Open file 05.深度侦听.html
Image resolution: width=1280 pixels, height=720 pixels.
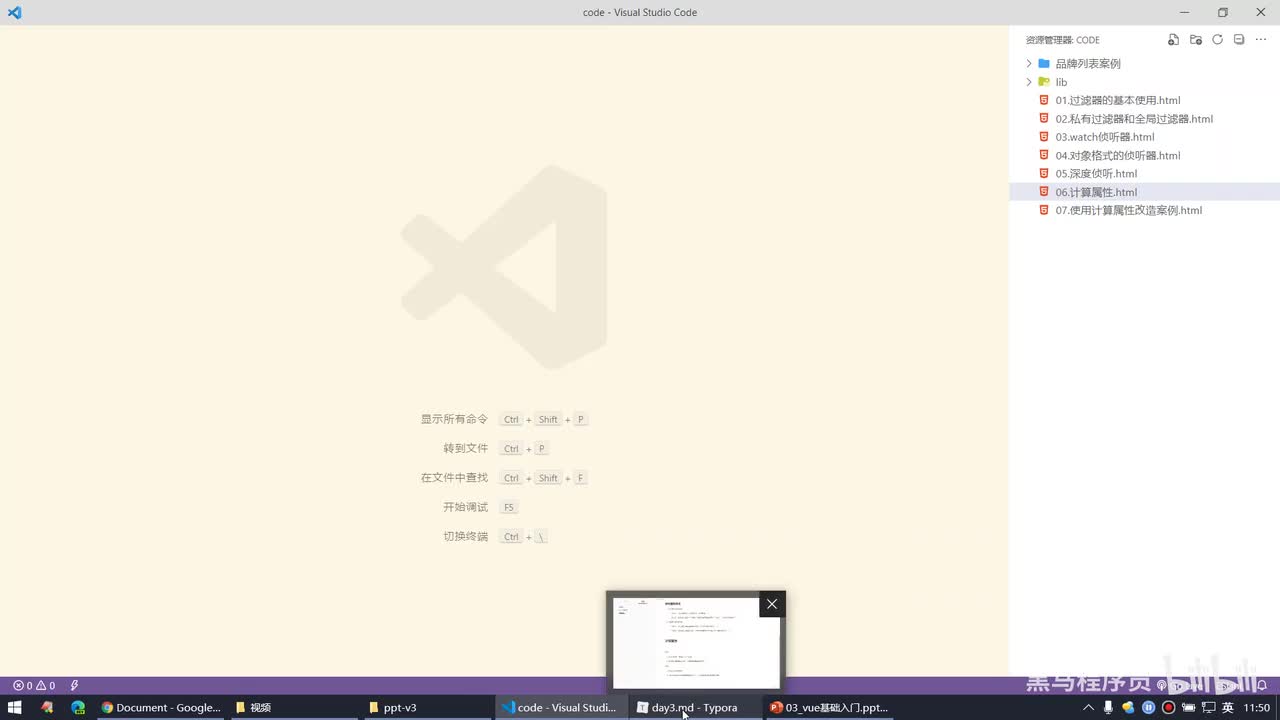pos(1144,174)
